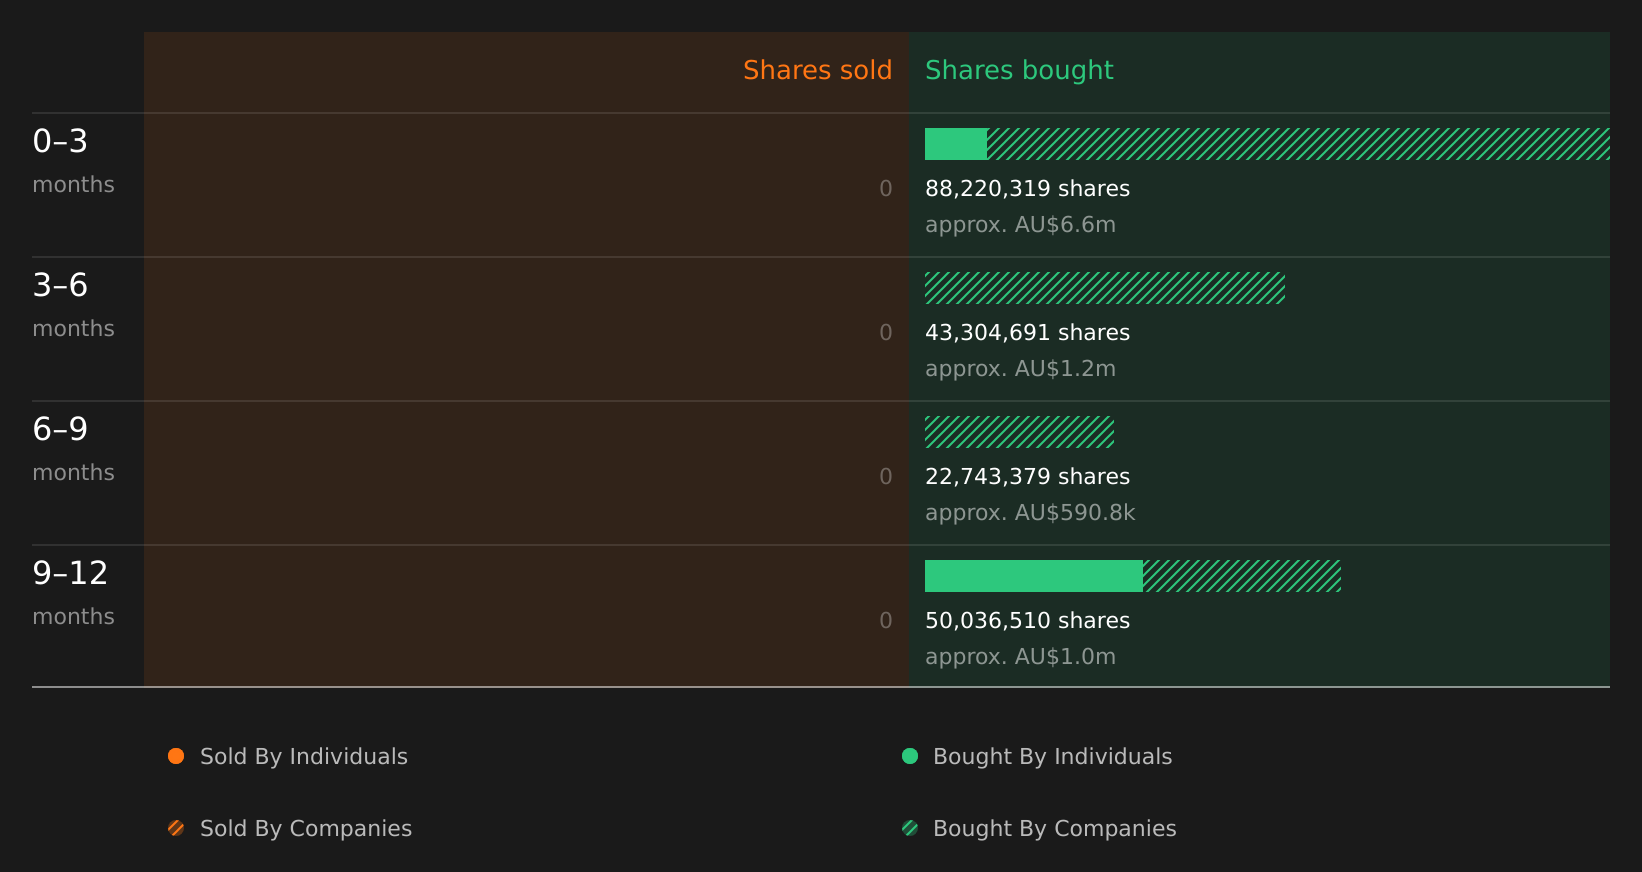Click striped companies bar in 9–12 months row
The height and width of the screenshot is (872, 1642).
pos(1242,576)
